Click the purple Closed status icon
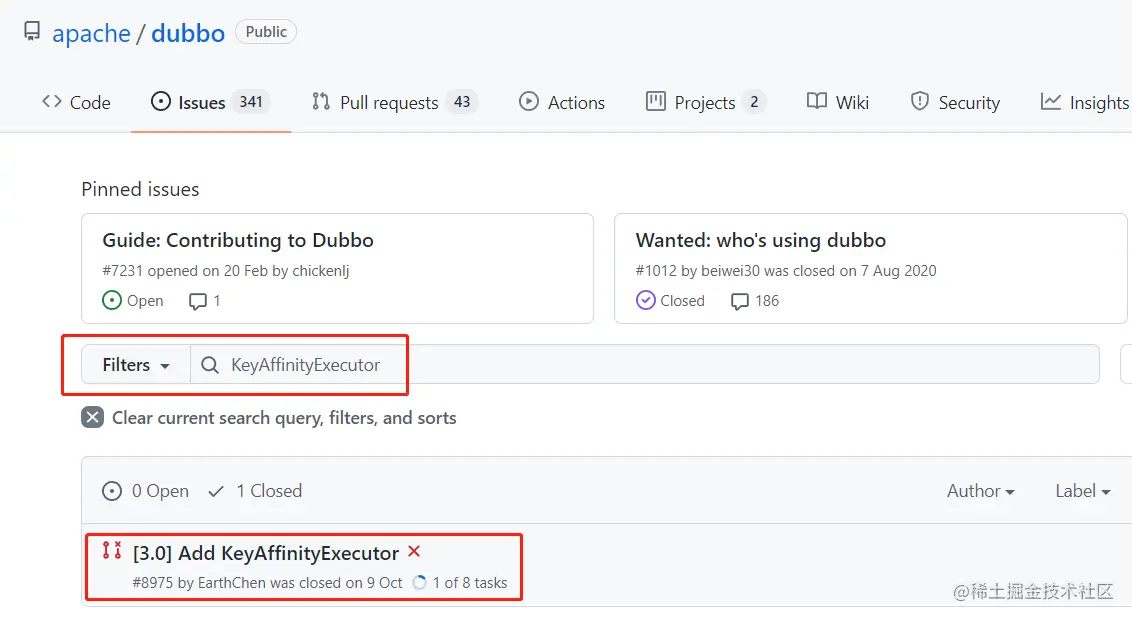The height and width of the screenshot is (620, 1132). pyautogui.click(x=645, y=300)
